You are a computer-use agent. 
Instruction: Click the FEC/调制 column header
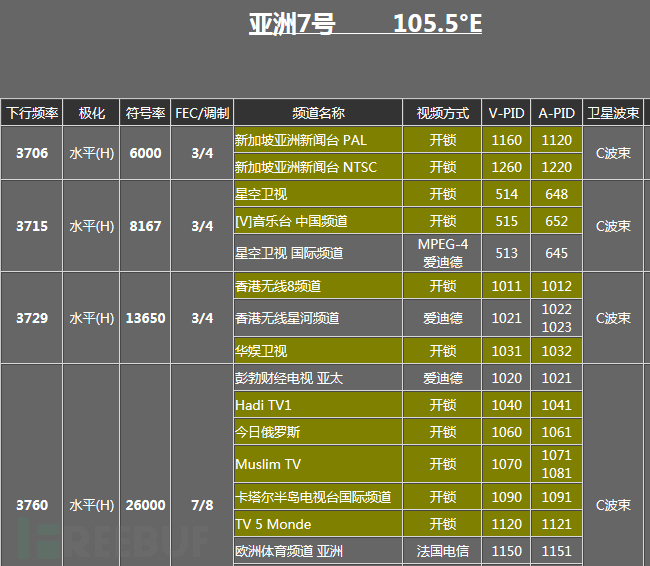[202, 113]
